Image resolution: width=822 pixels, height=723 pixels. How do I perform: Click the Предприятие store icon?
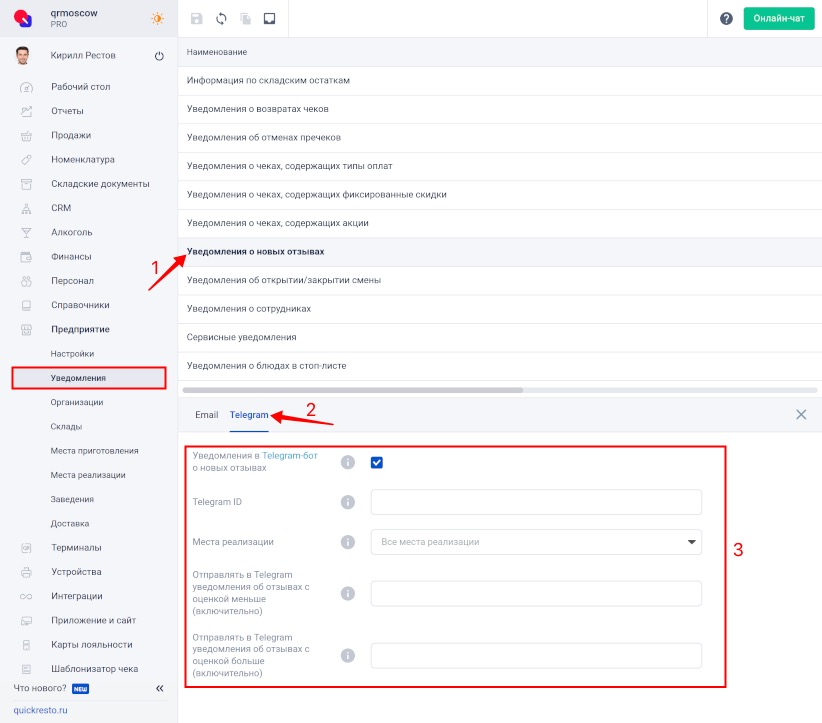click(x=26, y=330)
